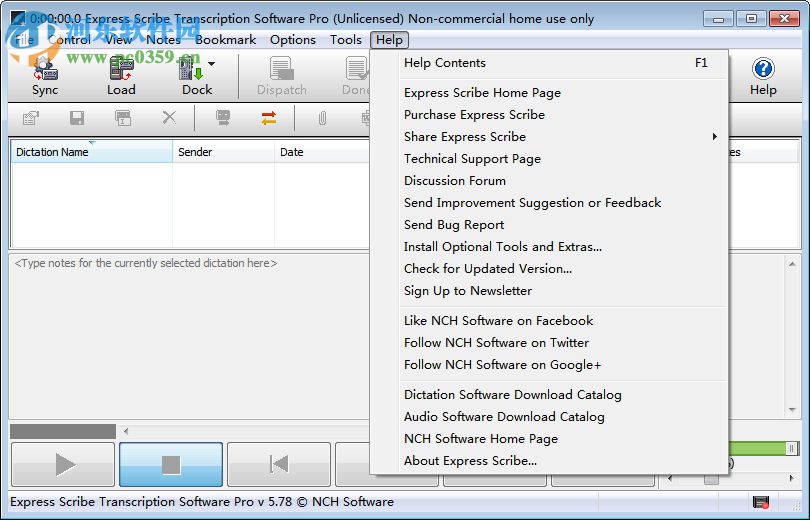Adjust the green volume slider handle
This screenshot has width=810, height=520.
(791, 448)
